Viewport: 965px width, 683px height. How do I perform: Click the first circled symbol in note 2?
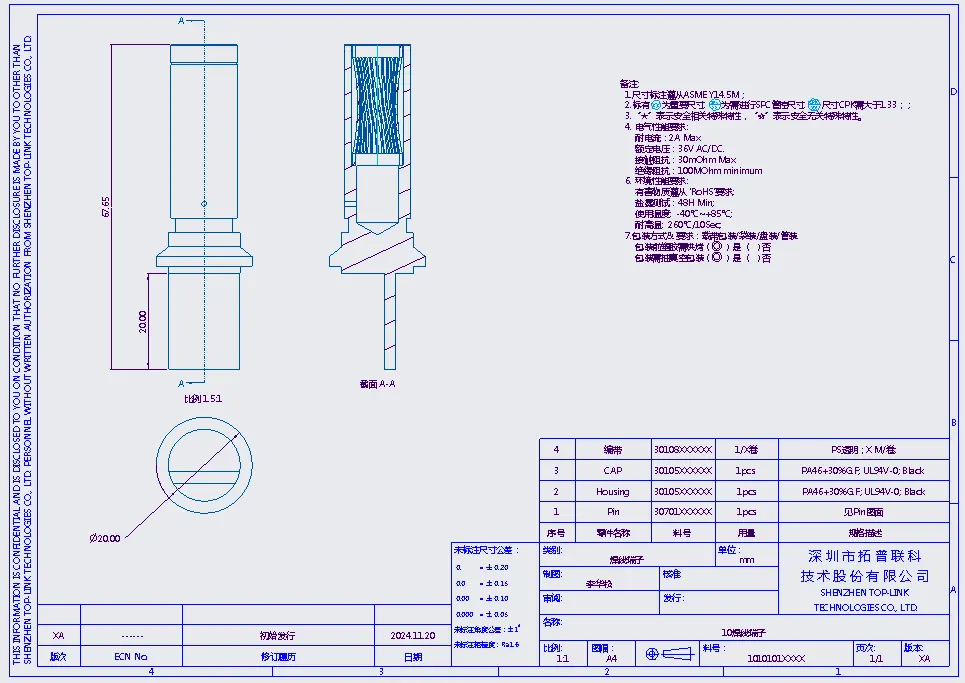656,104
